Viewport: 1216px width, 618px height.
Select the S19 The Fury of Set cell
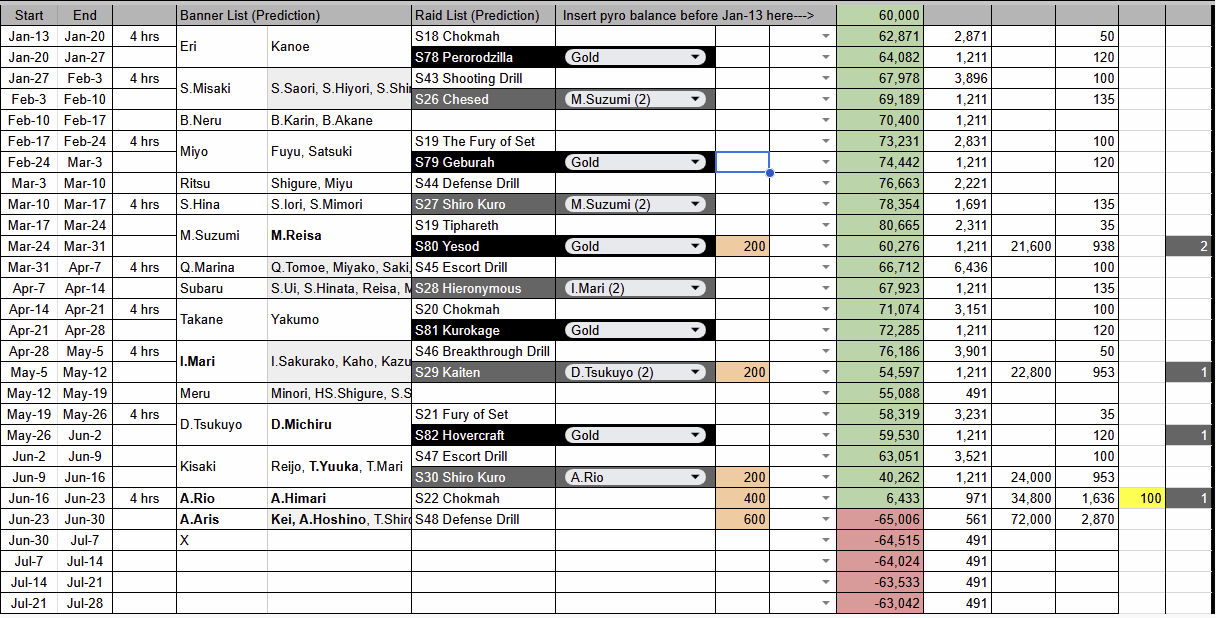[x=484, y=141]
